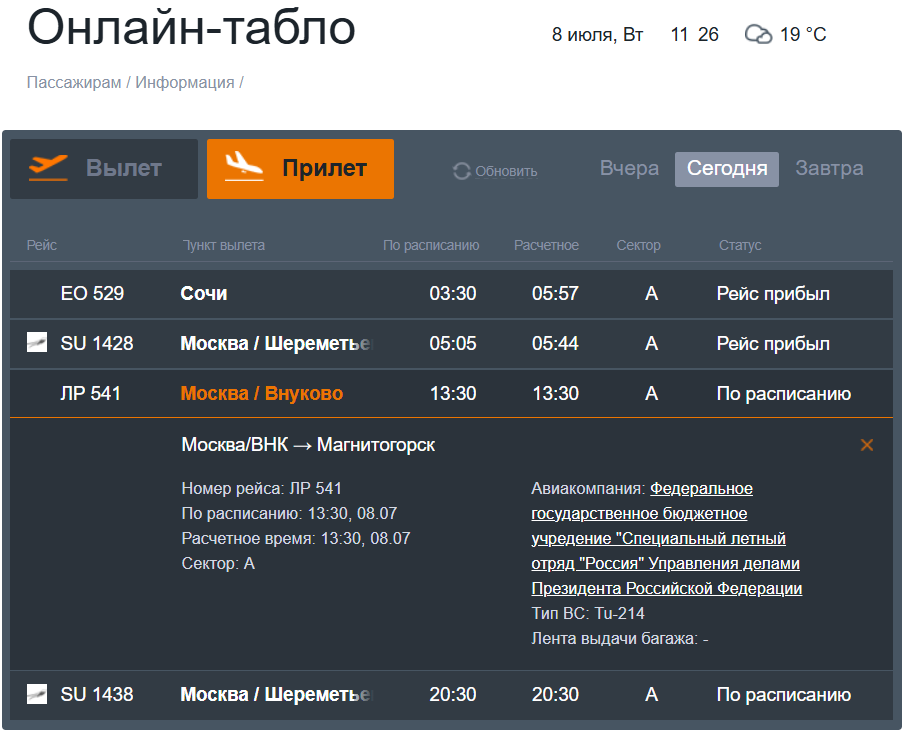
Task: Close the expanded ЛР 541 flight details
Action: (866, 445)
